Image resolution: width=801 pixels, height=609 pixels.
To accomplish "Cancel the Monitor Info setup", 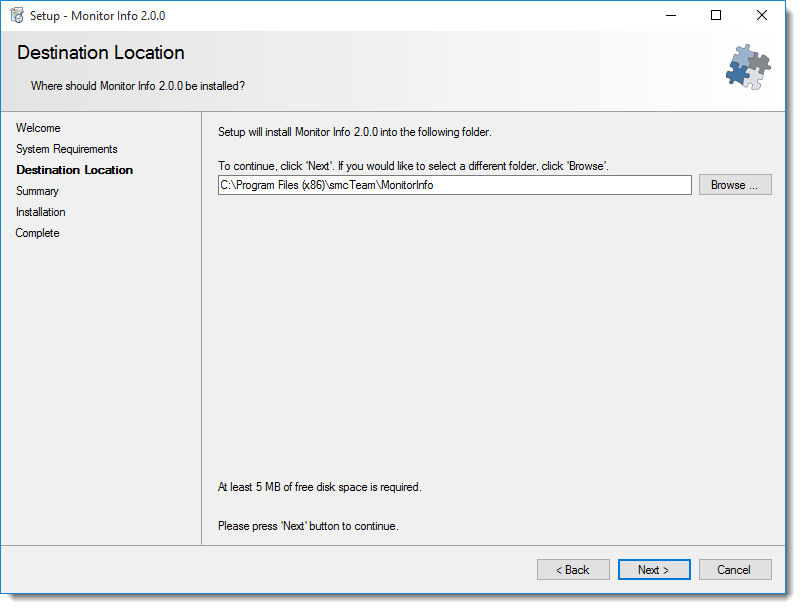I will (x=735, y=569).
